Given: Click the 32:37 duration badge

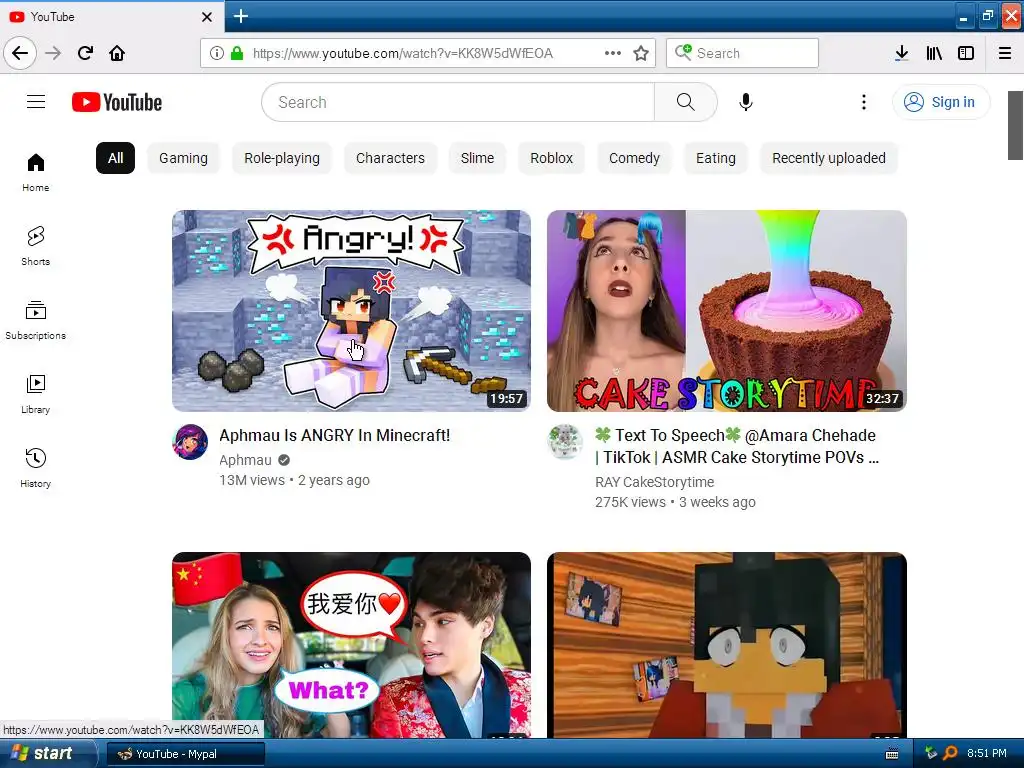Looking at the screenshot, I should [882, 398].
